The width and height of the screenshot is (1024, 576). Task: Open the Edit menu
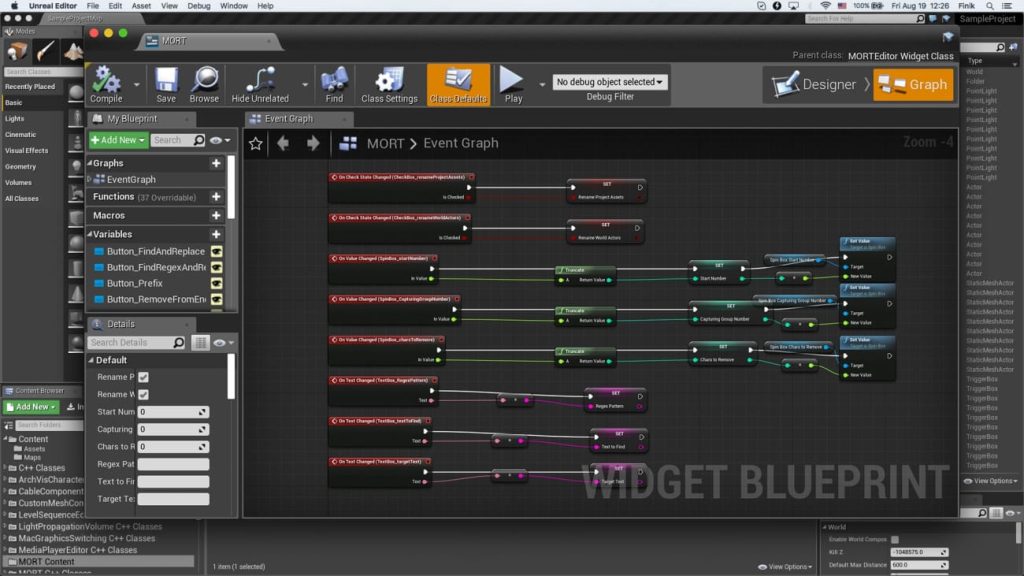115,6
